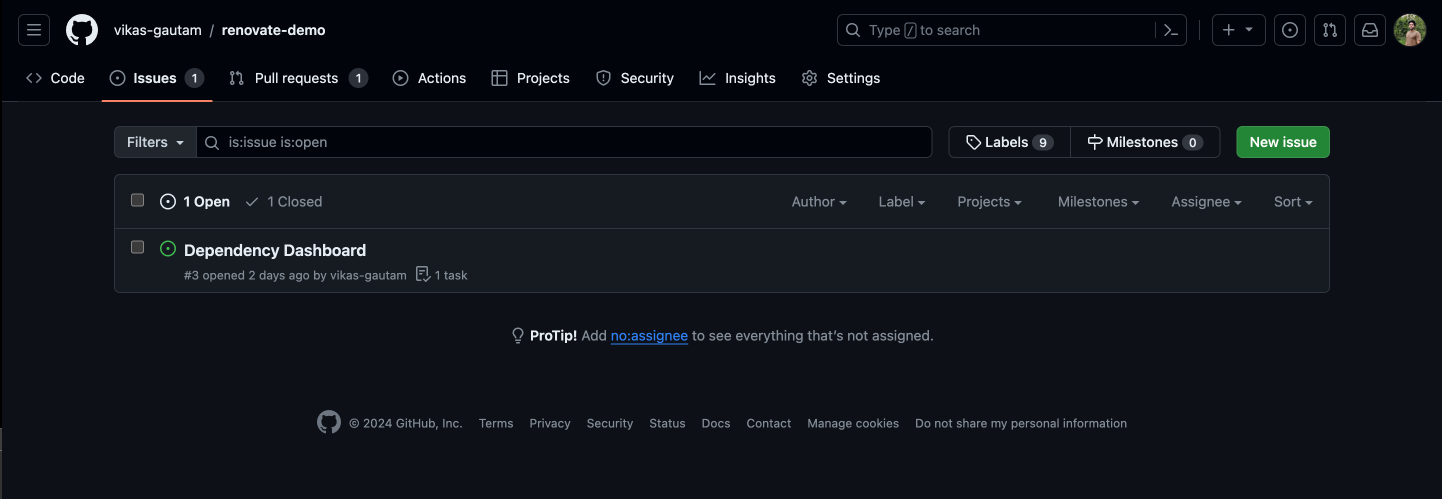Screen dimensions: 1442x499
Task: Go to the Actions tab
Action: coord(429,78)
